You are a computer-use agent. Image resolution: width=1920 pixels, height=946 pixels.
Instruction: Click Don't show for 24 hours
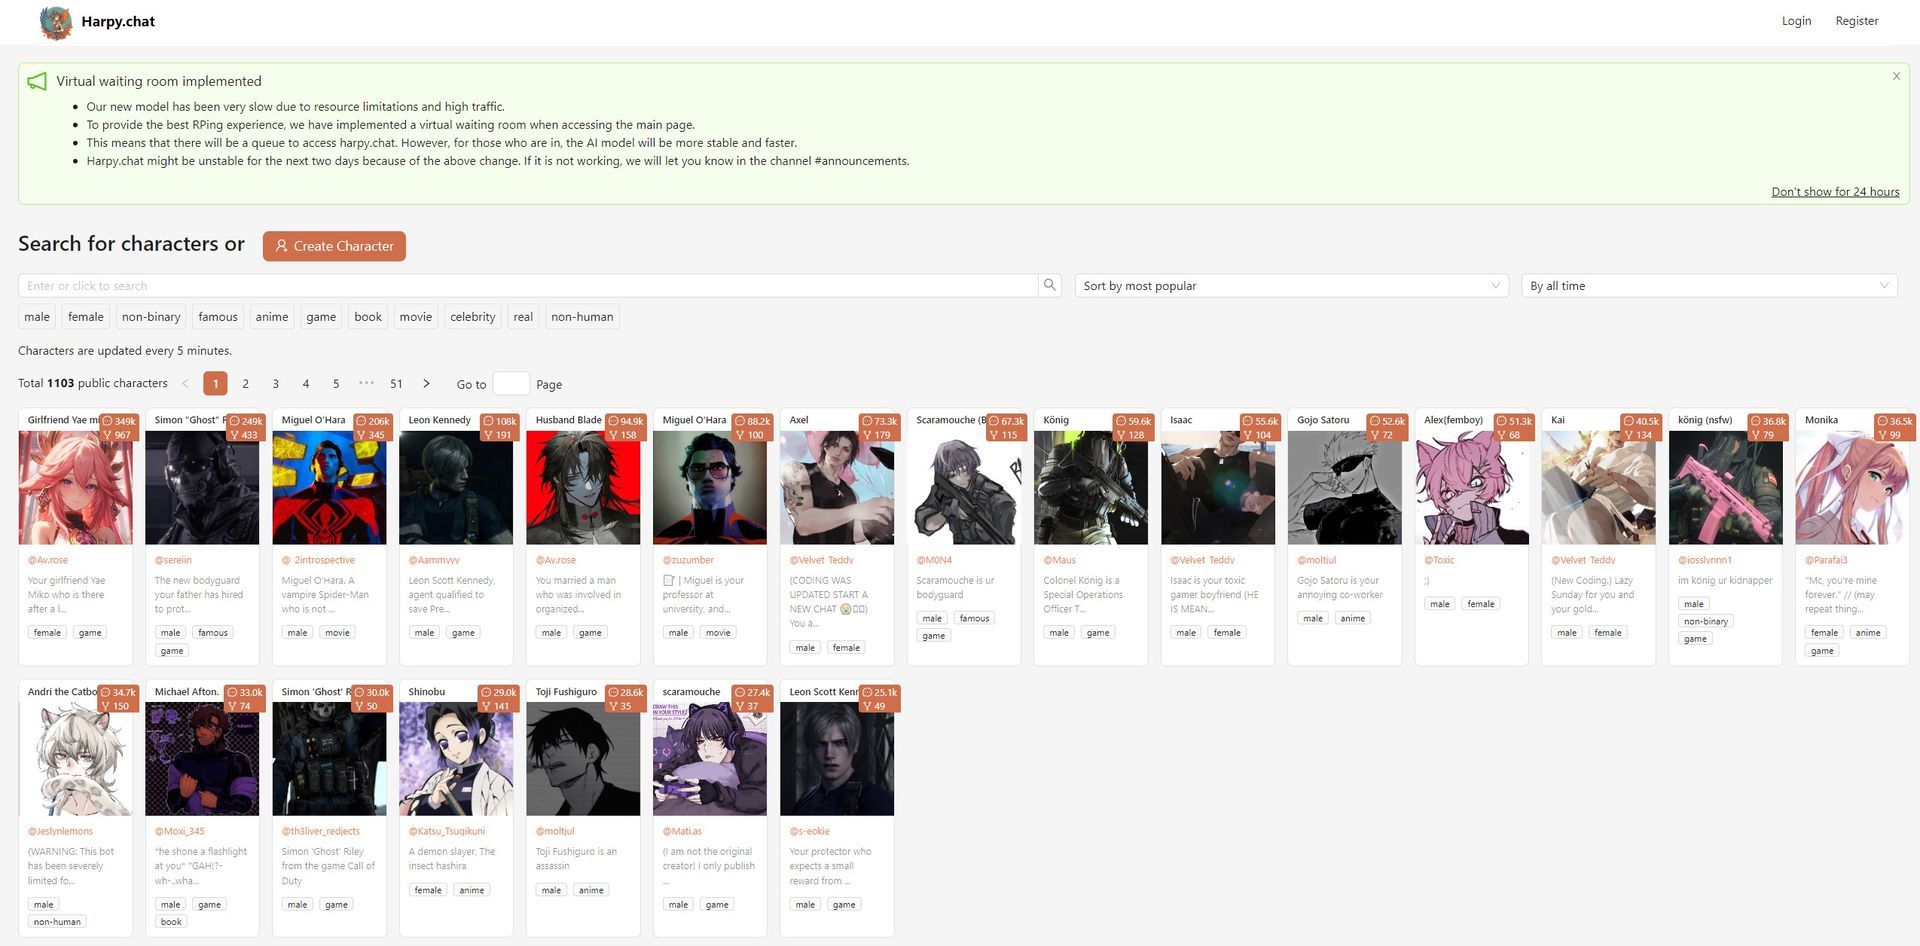pos(1835,191)
